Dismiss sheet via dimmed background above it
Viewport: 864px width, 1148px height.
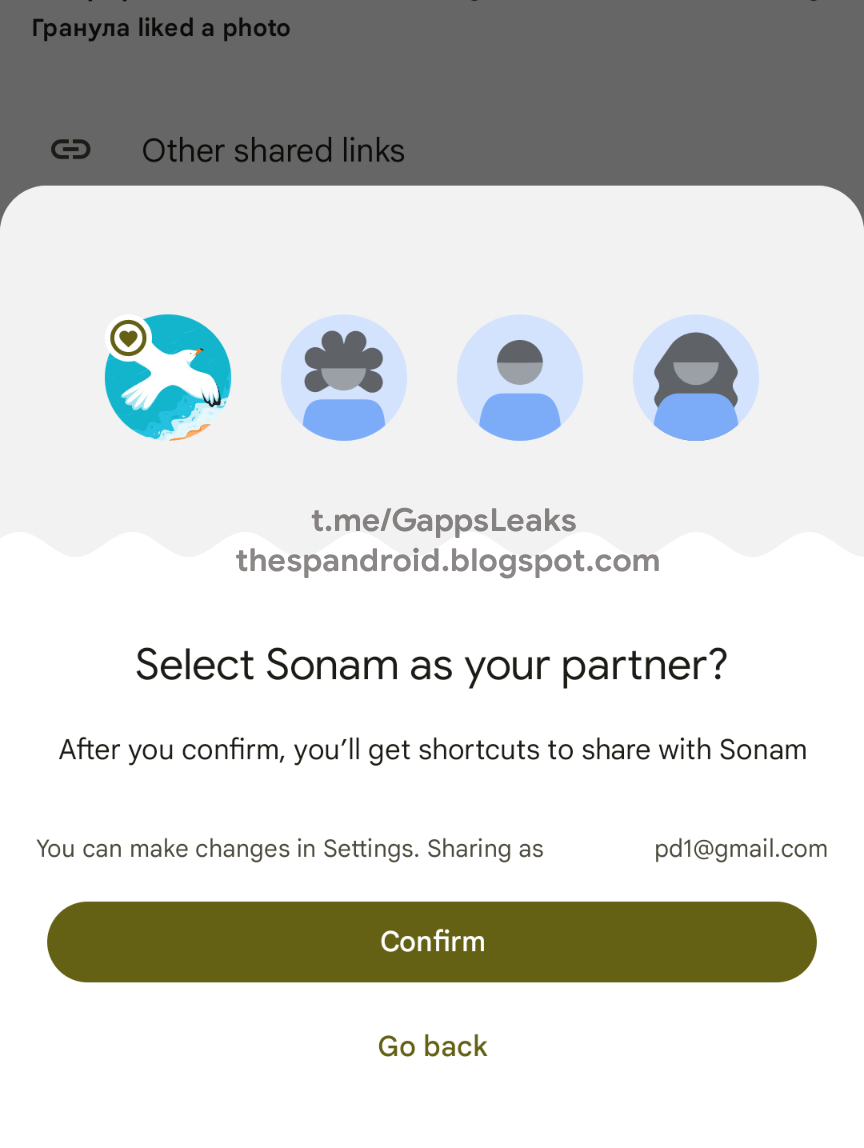(x=432, y=88)
